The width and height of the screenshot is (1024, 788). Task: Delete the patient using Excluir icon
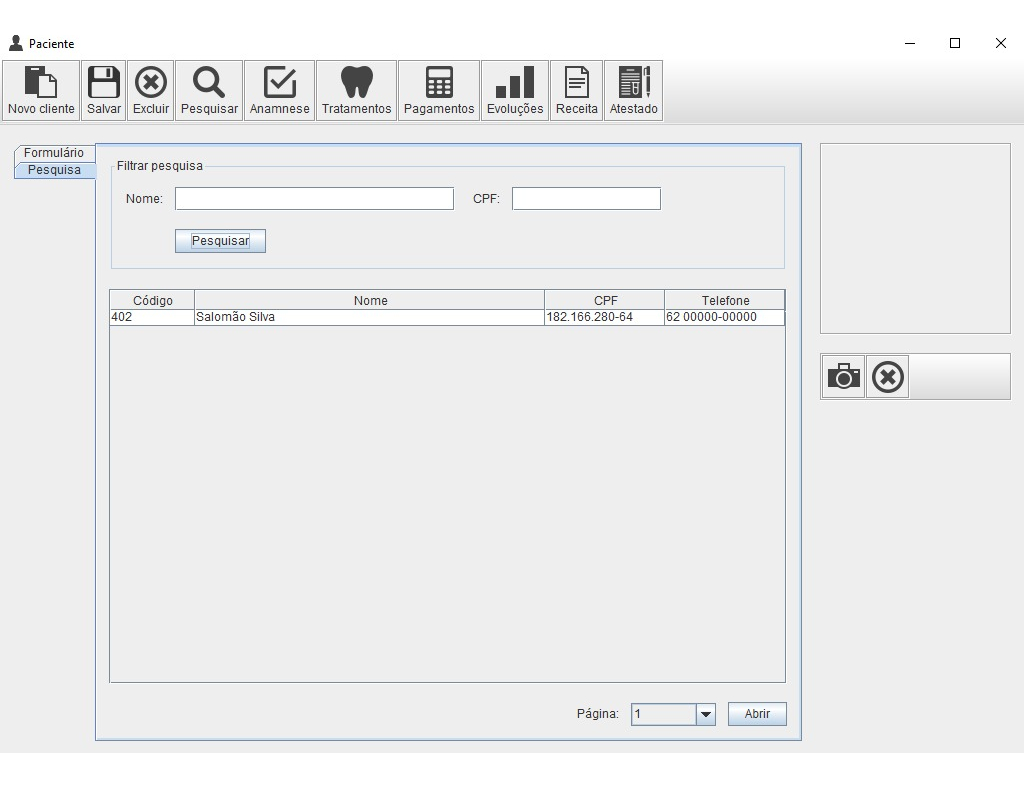click(151, 91)
